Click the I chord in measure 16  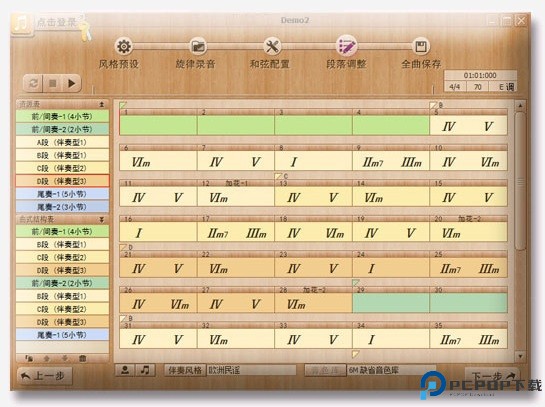[x=139, y=233]
